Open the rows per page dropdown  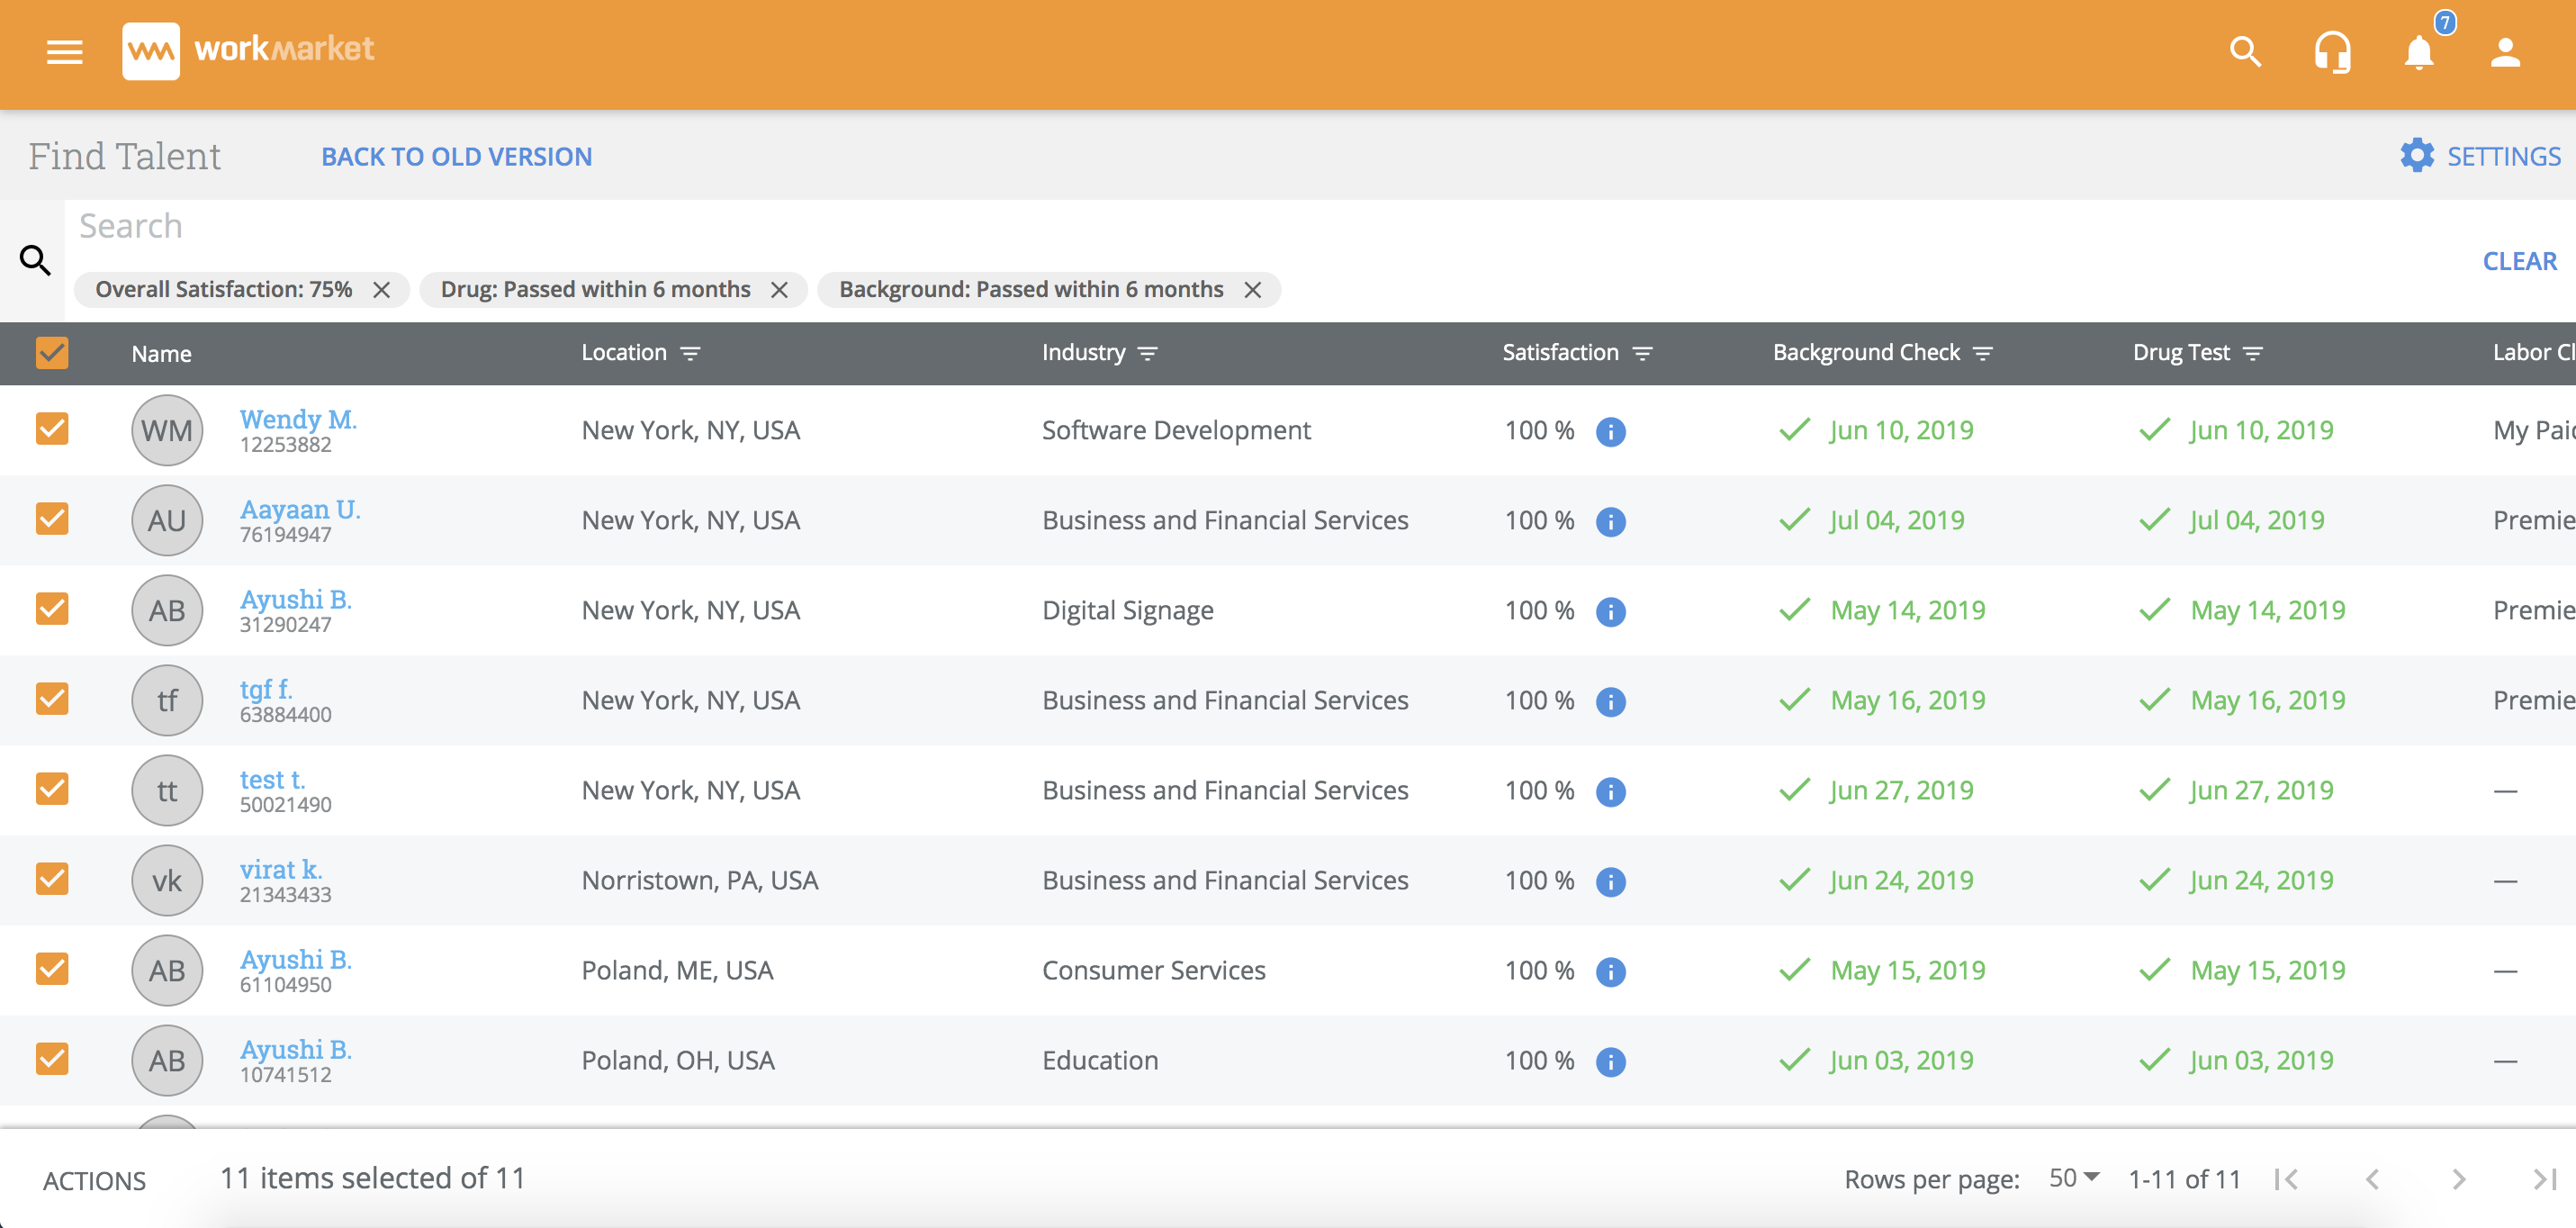[x=2074, y=1178]
